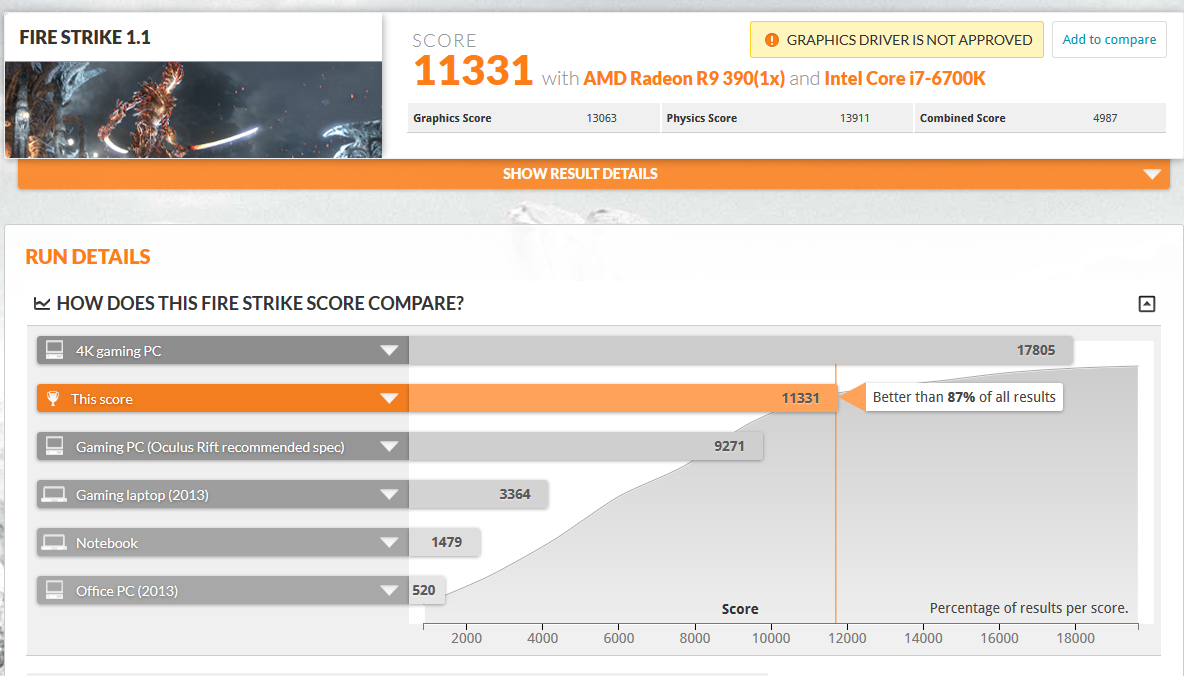Screen dimensions: 1184x676
Task: Click the 3364 score bar value
Action: click(515, 494)
